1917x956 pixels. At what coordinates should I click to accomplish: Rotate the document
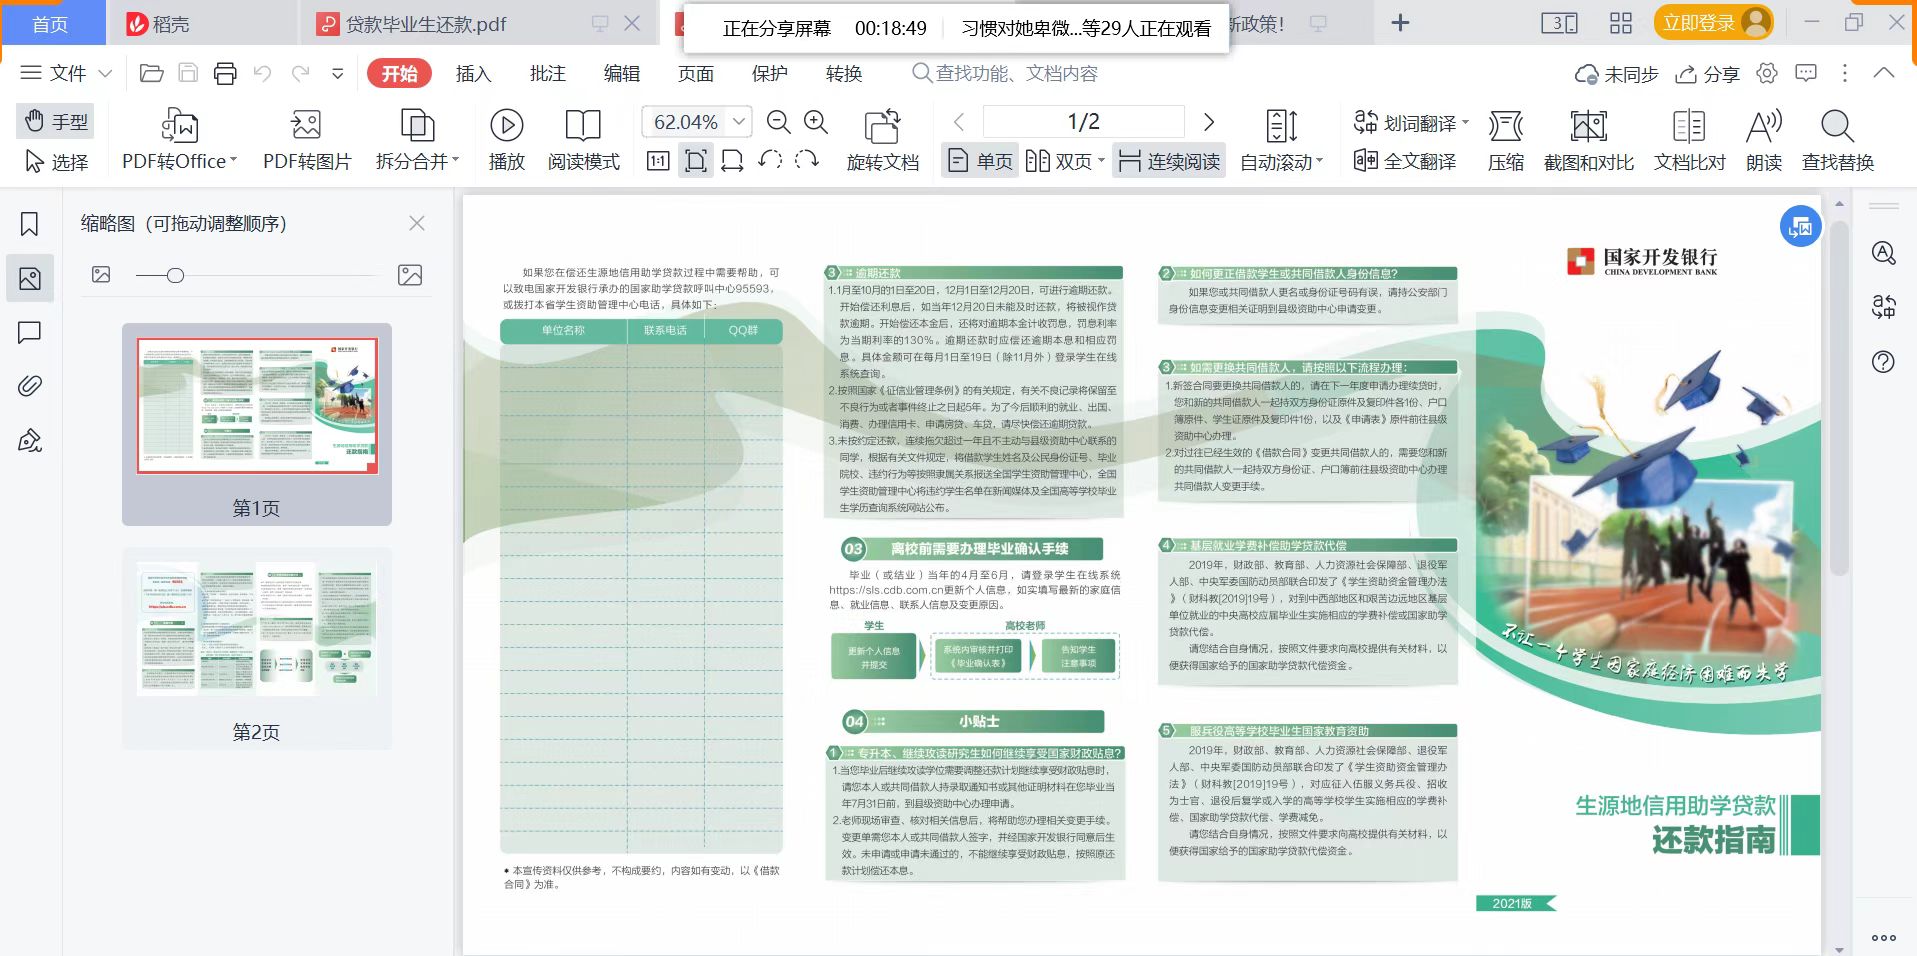click(883, 140)
